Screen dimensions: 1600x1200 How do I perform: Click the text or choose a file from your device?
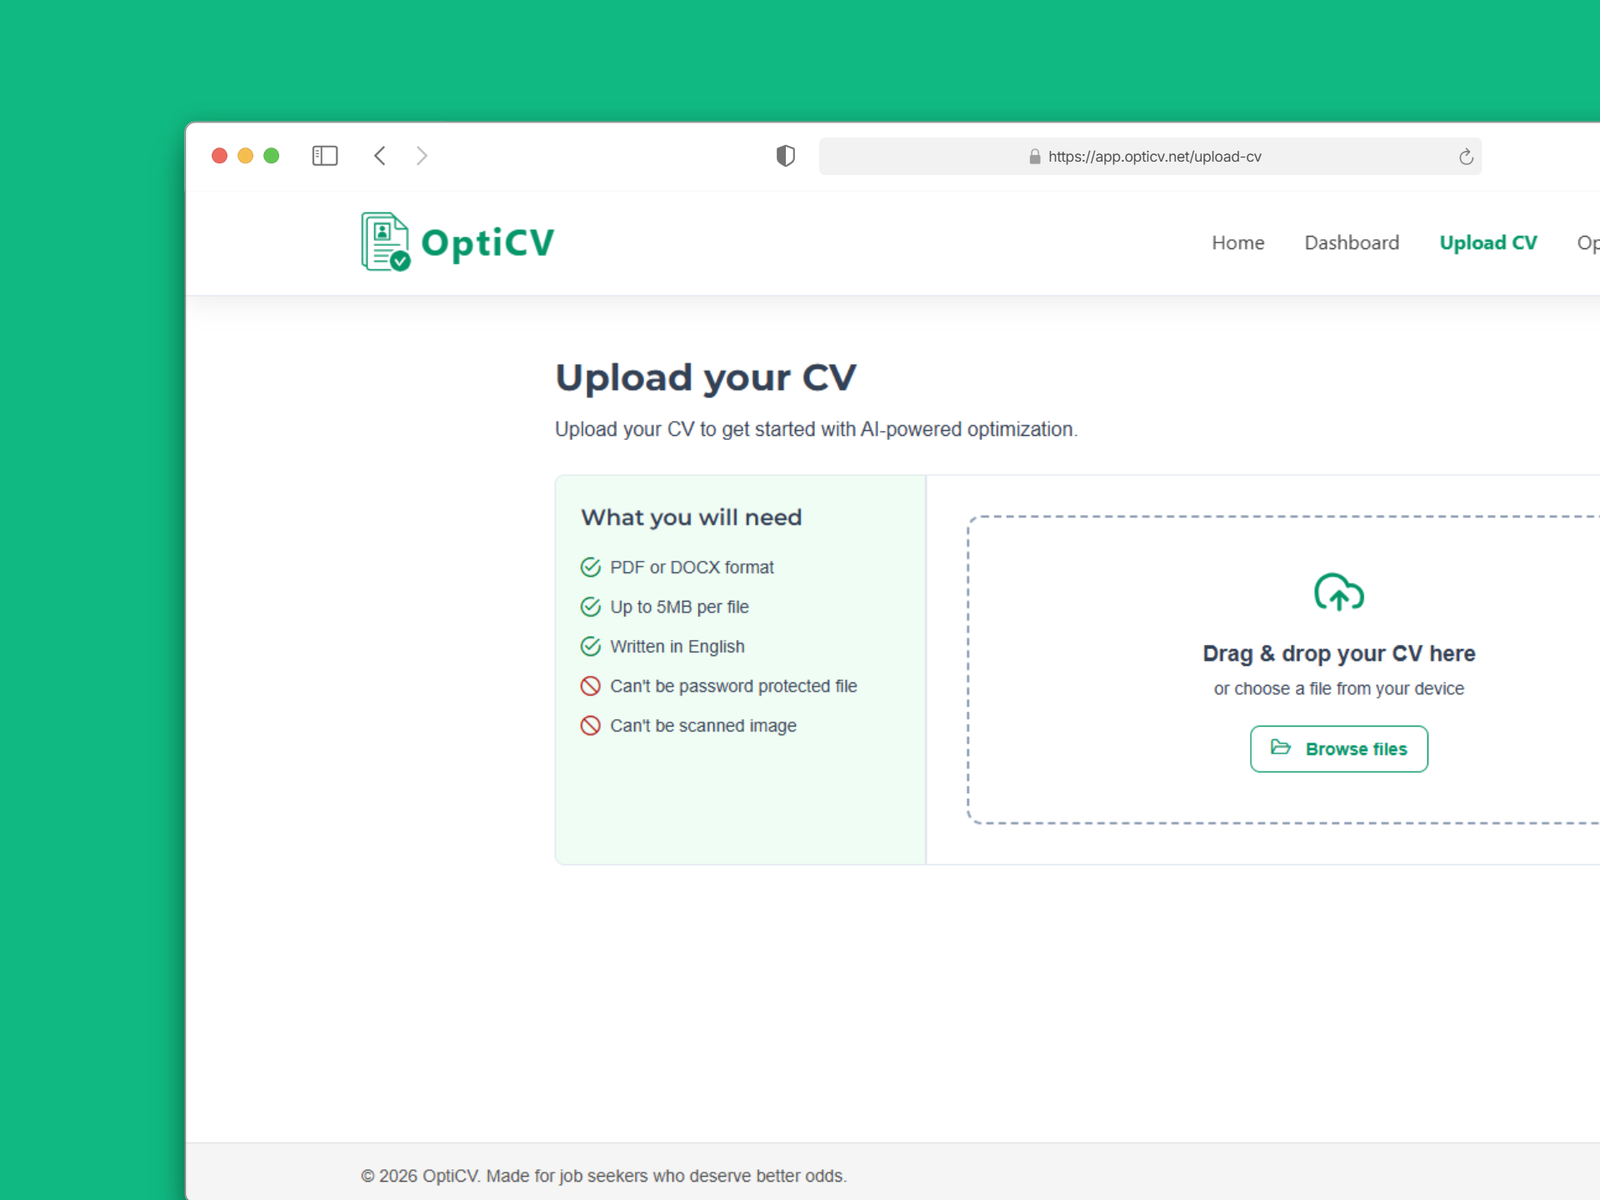(x=1339, y=689)
